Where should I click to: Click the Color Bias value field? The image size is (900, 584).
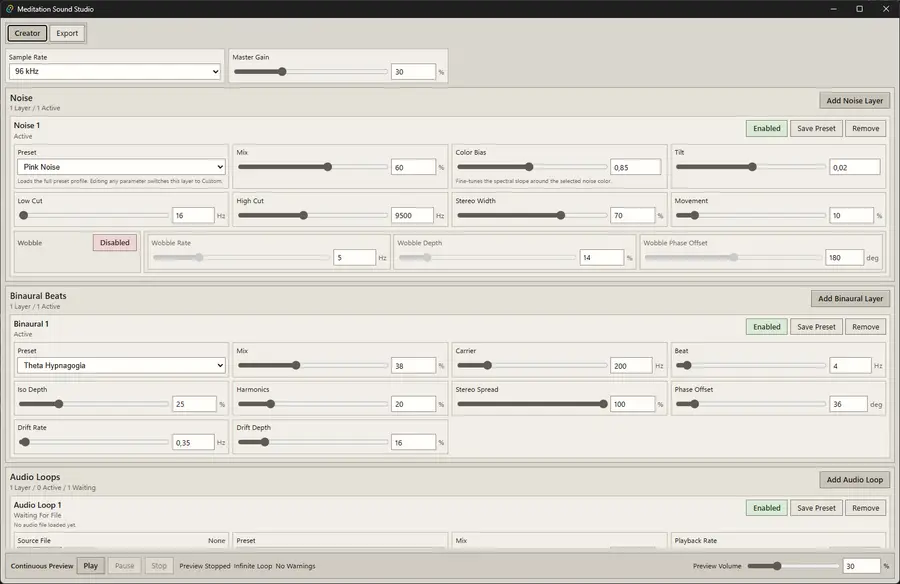(x=635, y=167)
